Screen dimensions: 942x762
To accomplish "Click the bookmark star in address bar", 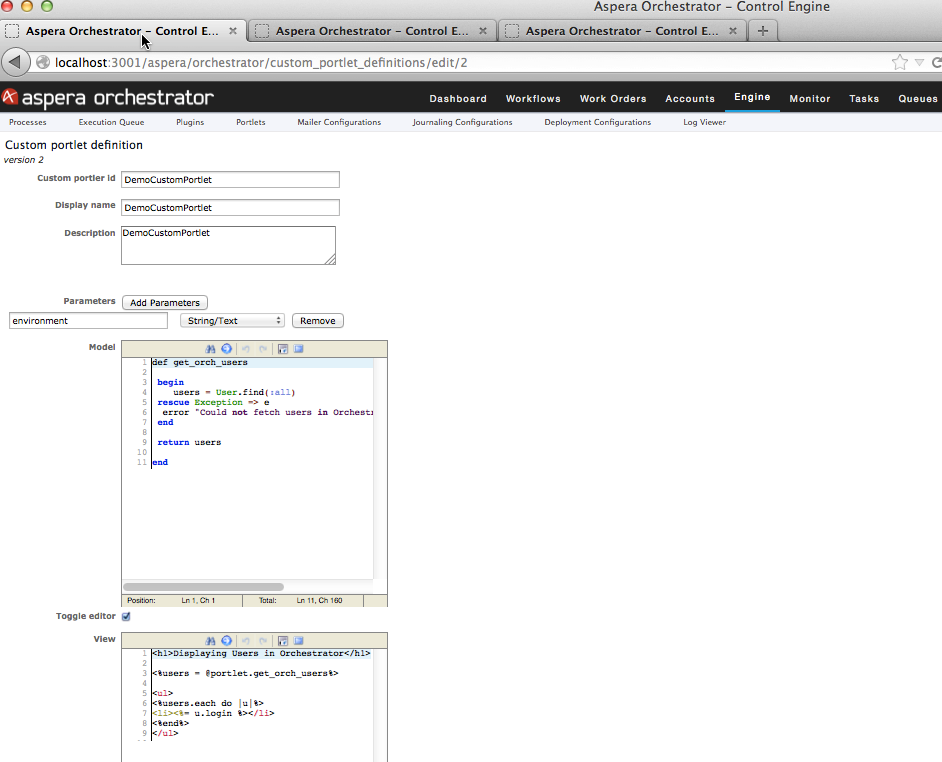I will [x=899, y=62].
